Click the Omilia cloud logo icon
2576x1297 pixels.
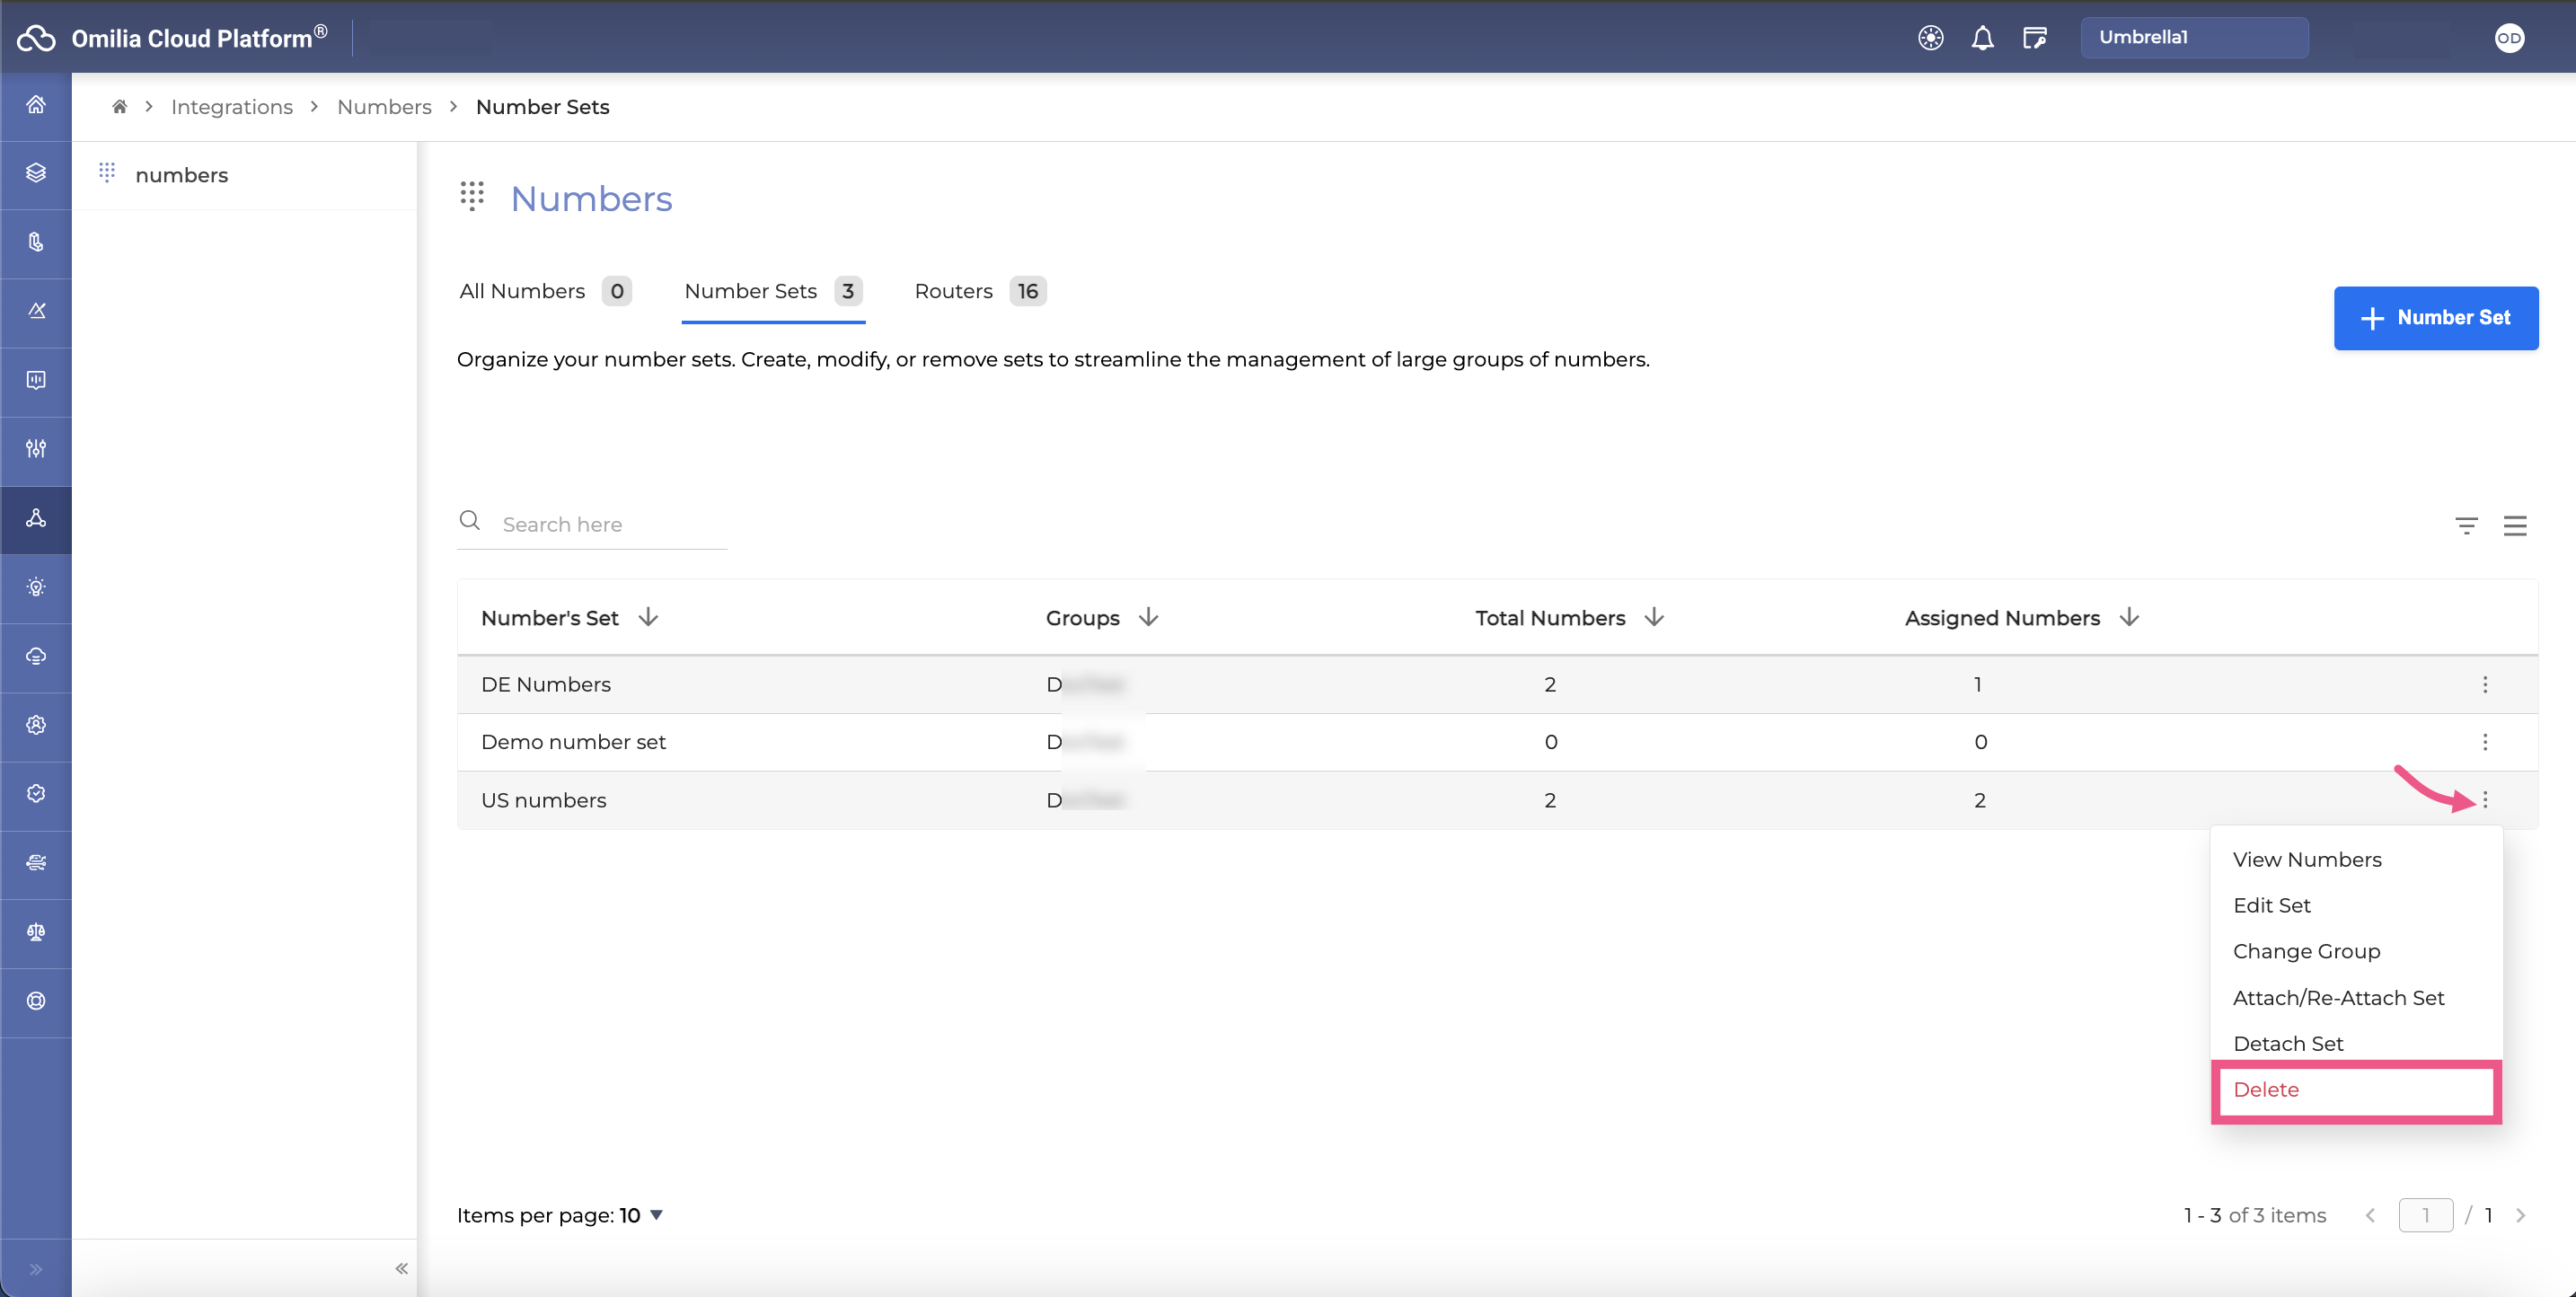tap(36, 38)
